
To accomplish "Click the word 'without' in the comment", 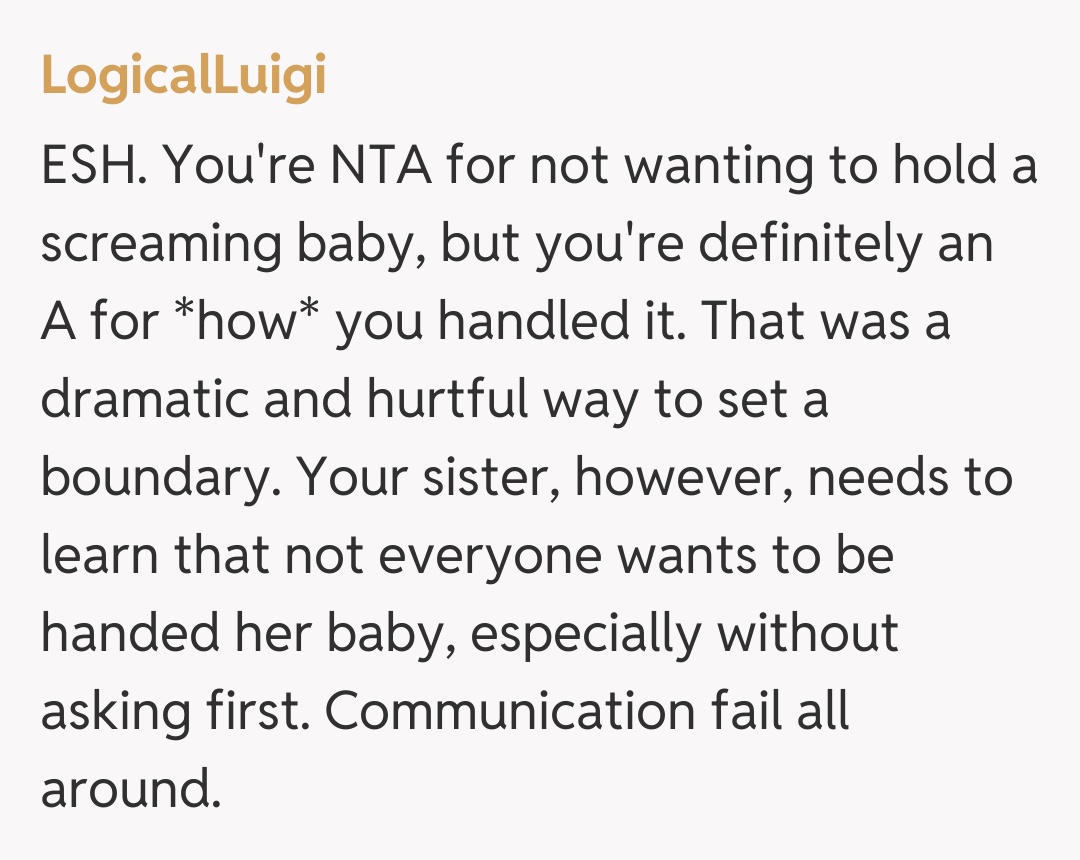I will [x=808, y=634].
